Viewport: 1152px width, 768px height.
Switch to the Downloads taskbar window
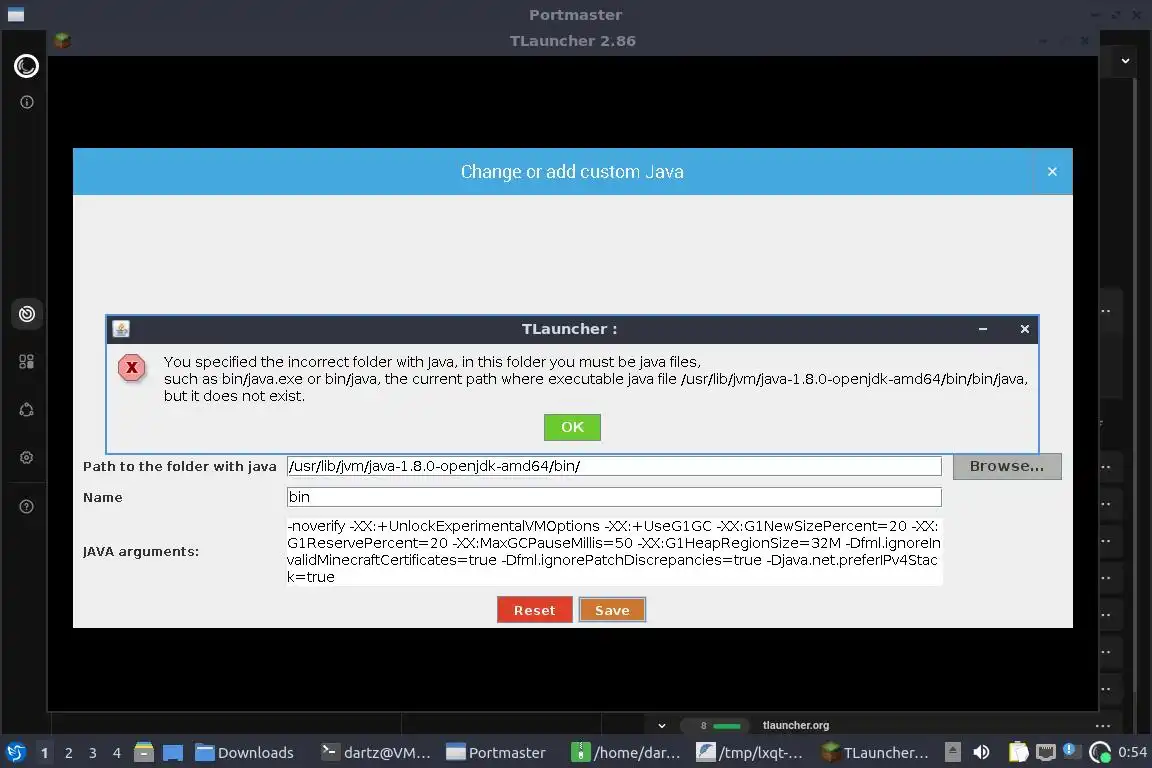(x=245, y=753)
